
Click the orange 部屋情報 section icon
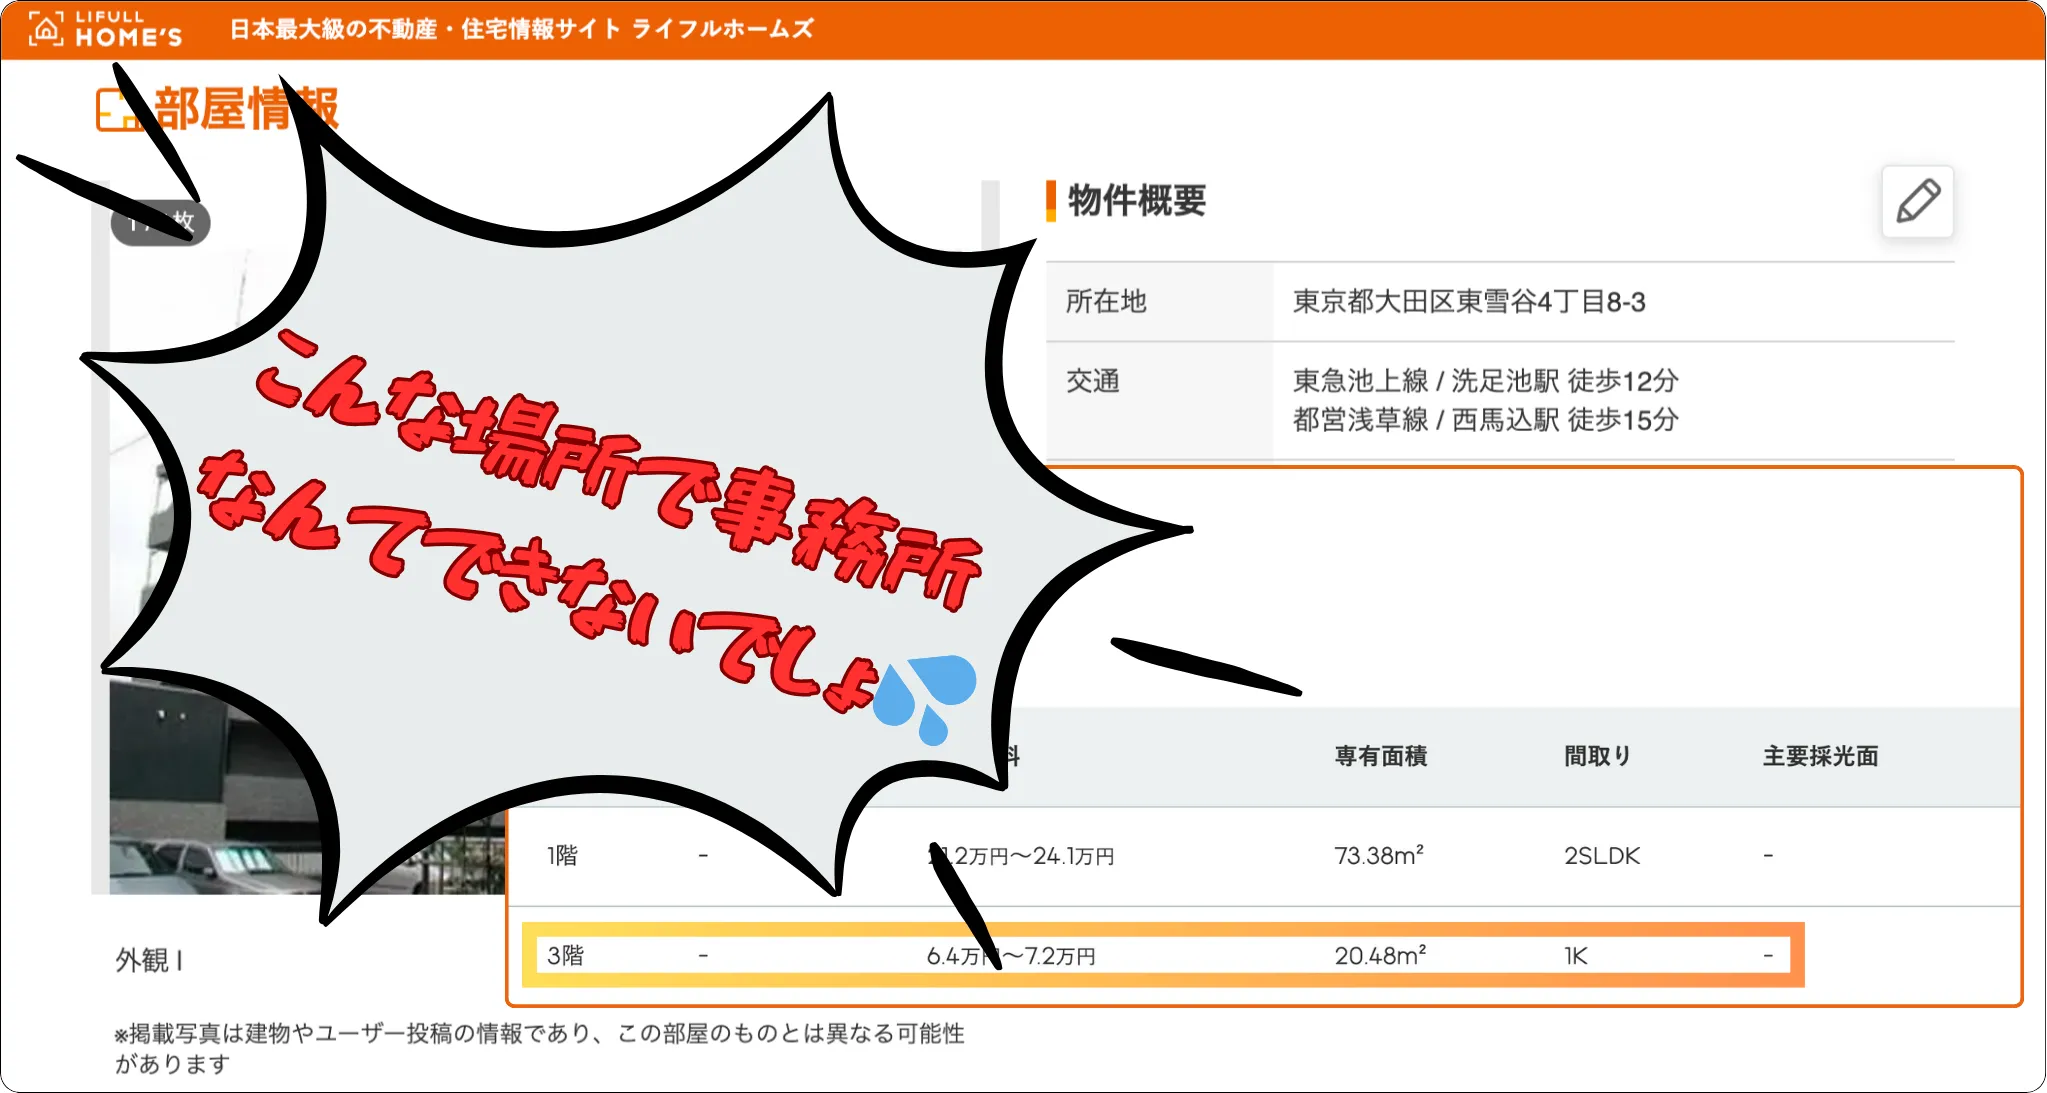click(120, 110)
